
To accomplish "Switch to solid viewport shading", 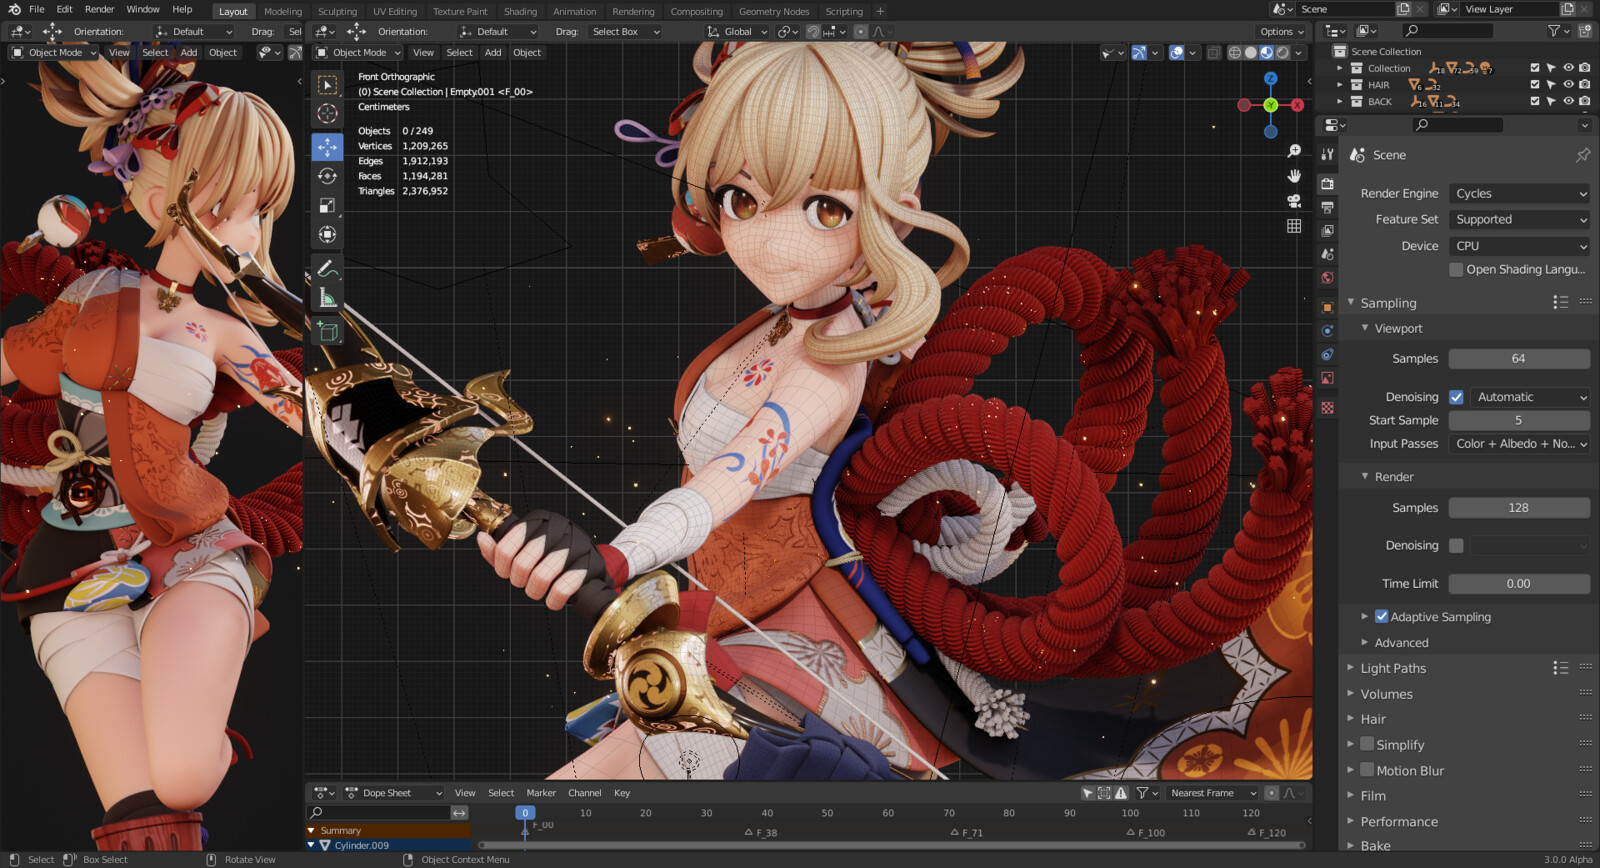I will click(1251, 53).
